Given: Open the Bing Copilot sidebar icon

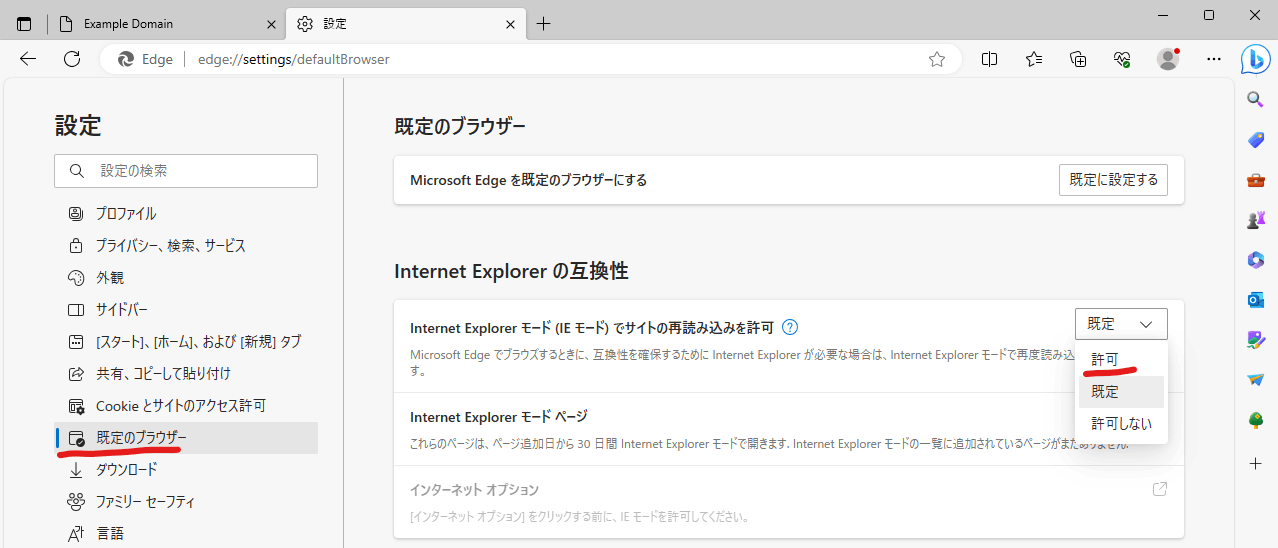Looking at the screenshot, I should [1256, 59].
